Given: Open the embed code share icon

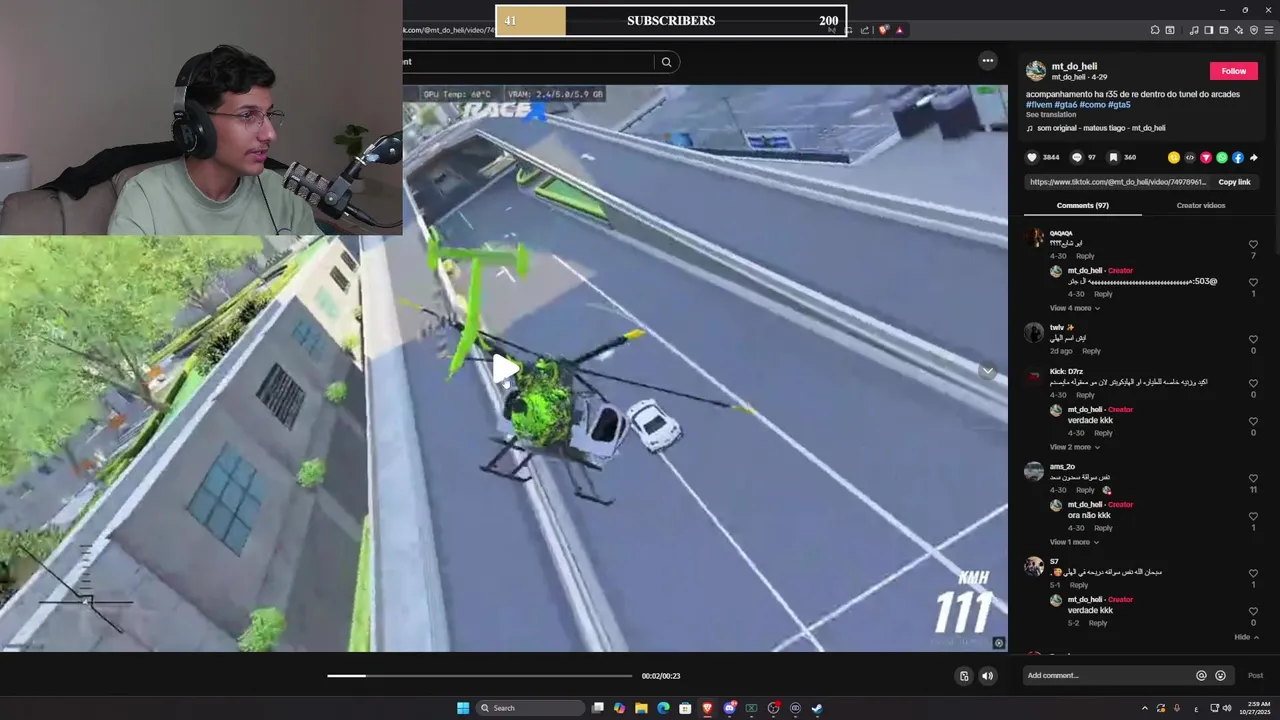Looking at the screenshot, I should (x=1190, y=157).
